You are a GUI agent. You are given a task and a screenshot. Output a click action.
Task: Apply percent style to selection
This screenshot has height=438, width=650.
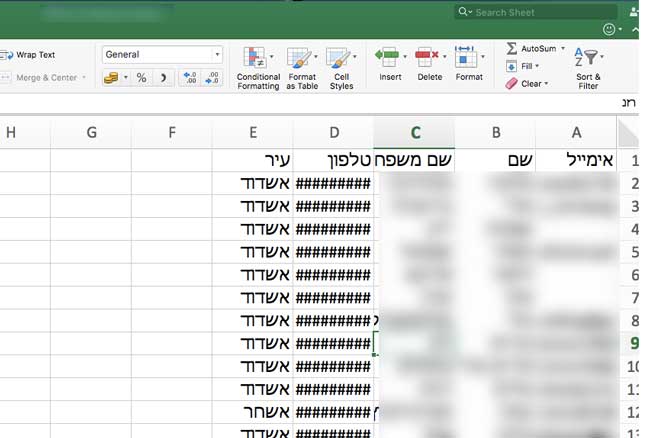coord(141,78)
